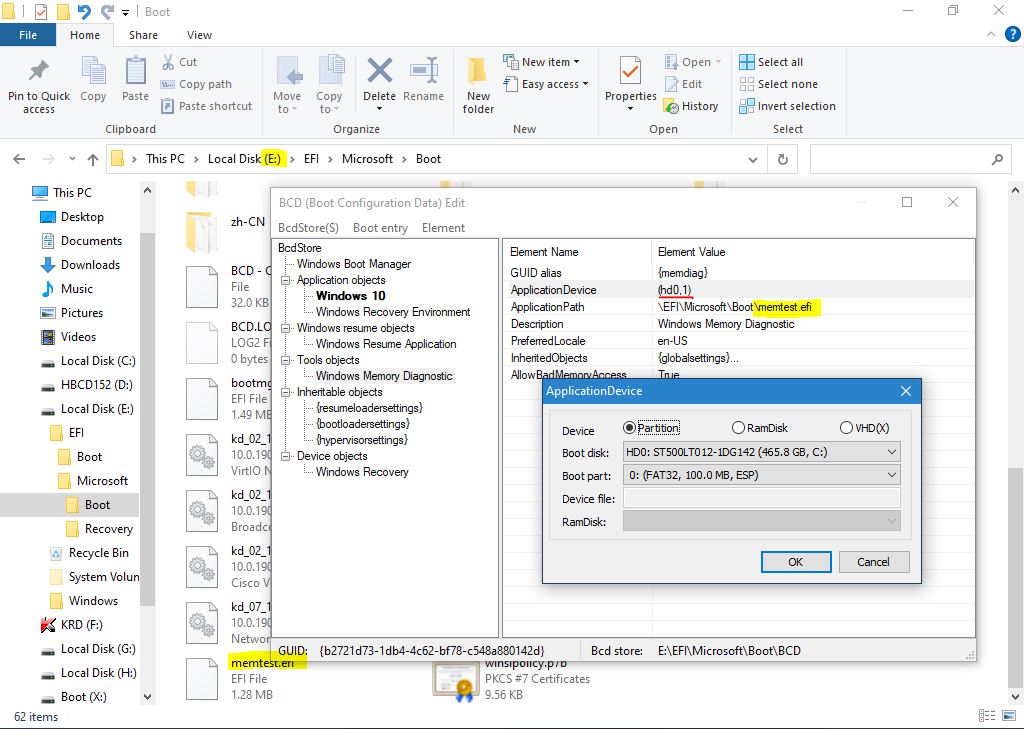Click Cancel in ApplicationDevice dialog
The image size is (1024, 729).
pos(873,562)
